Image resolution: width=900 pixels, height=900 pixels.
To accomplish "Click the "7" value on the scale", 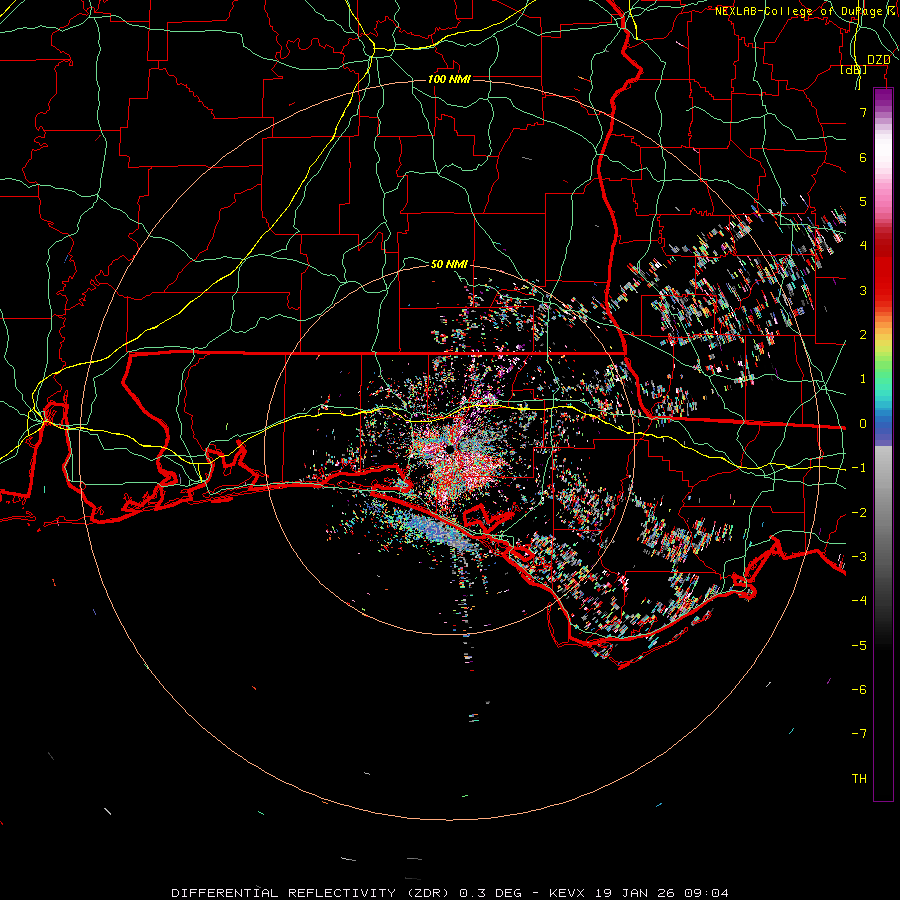I will pos(863,112).
